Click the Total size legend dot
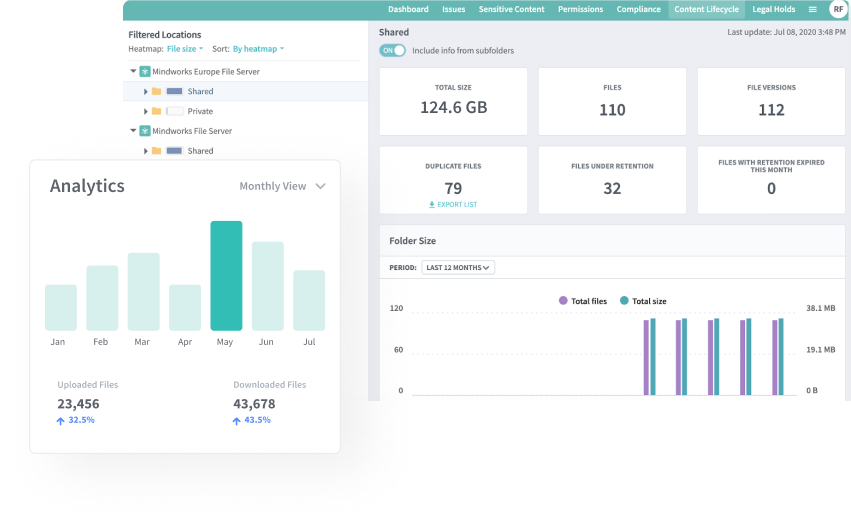This screenshot has height=527, width=851. 624,300
